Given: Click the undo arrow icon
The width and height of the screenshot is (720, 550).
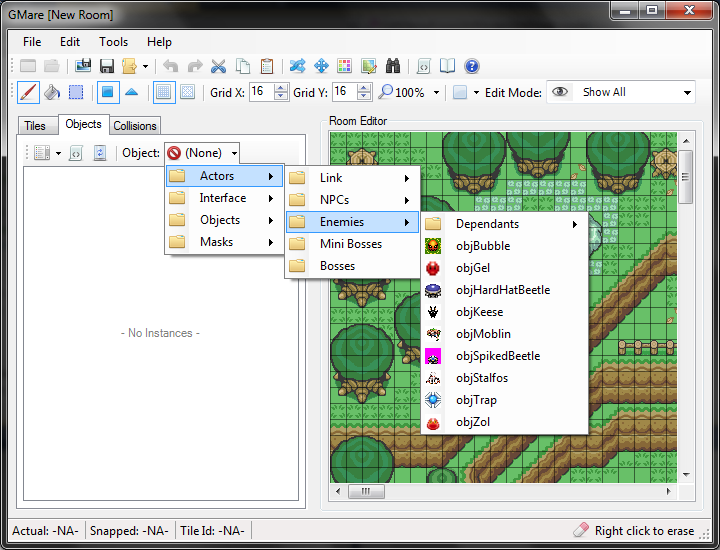Looking at the screenshot, I should click(x=171, y=66).
